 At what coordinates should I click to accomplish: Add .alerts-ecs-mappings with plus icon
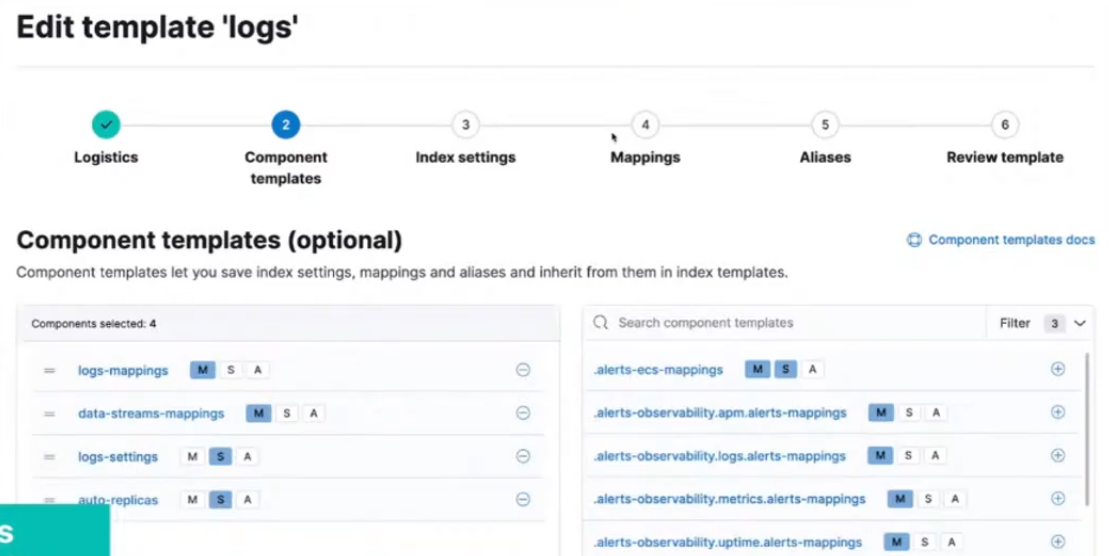pos(1058,369)
